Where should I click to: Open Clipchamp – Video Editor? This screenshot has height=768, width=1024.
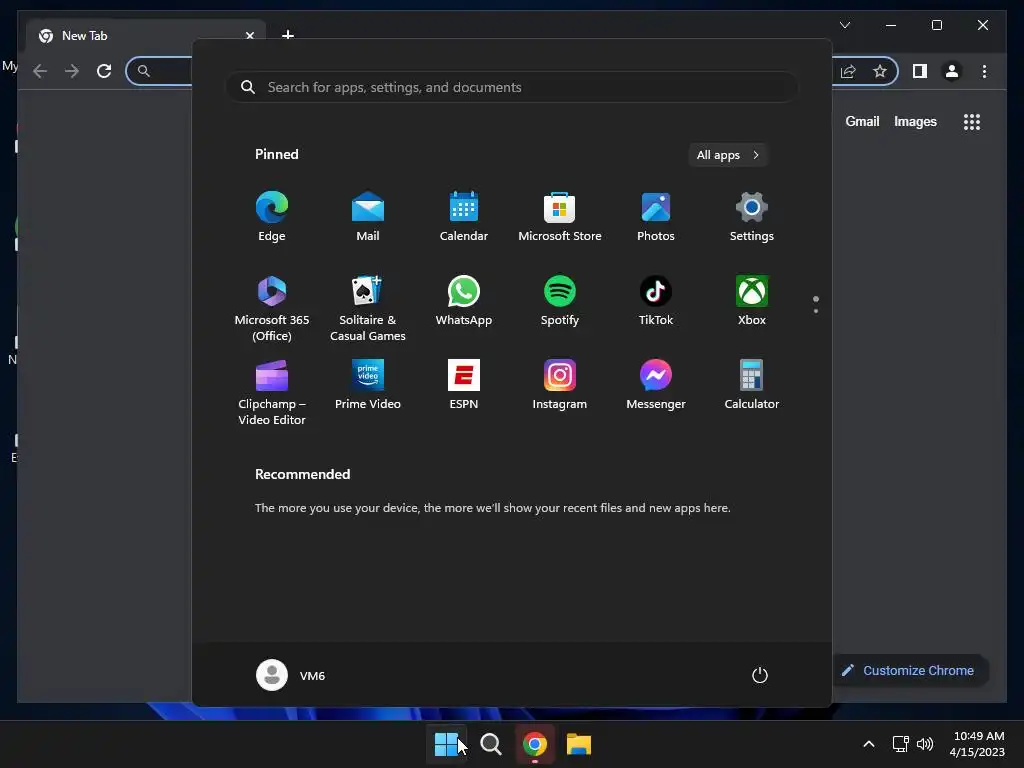click(272, 392)
